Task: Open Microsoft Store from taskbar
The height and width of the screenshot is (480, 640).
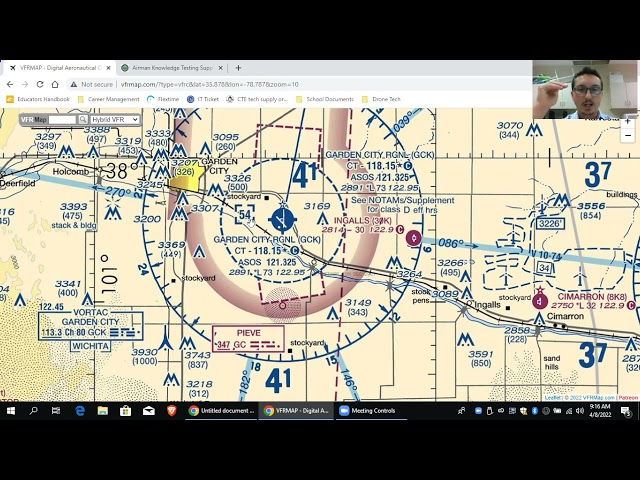Action: pyautogui.click(x=125, y=411)
